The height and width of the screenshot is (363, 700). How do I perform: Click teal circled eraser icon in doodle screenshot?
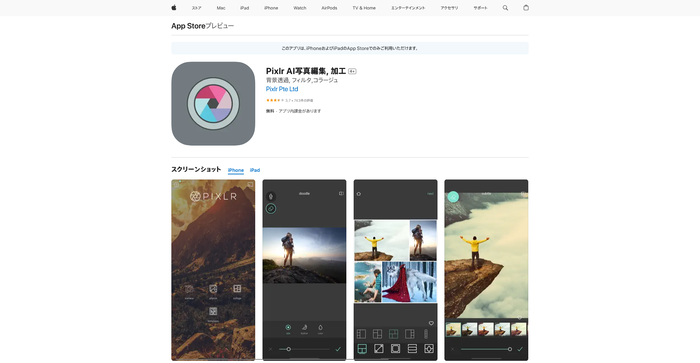[271, 209]
